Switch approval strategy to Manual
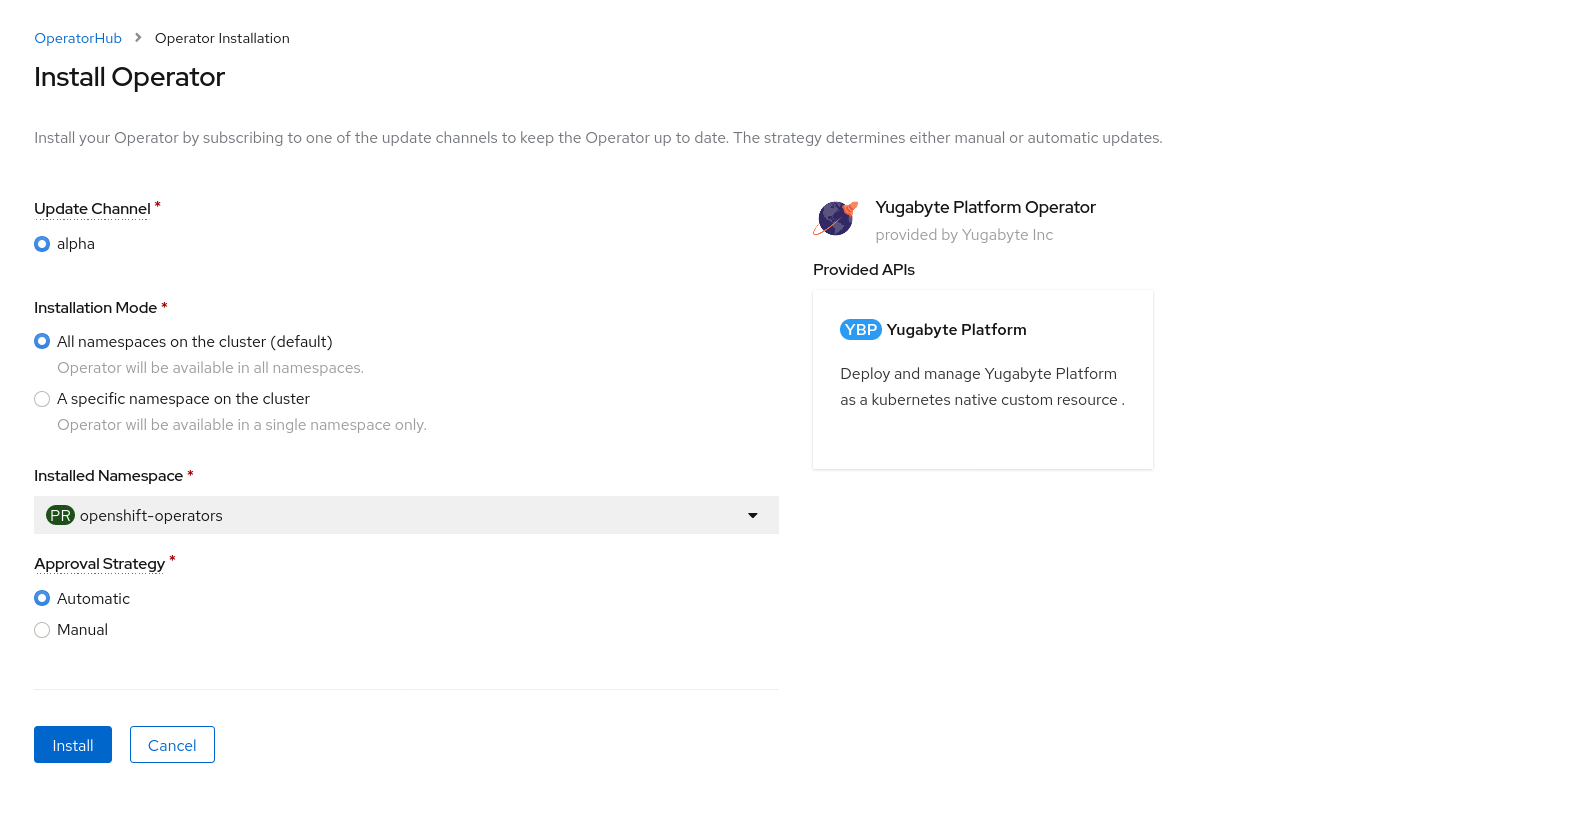1592x838 pixels. click(42, 630)
